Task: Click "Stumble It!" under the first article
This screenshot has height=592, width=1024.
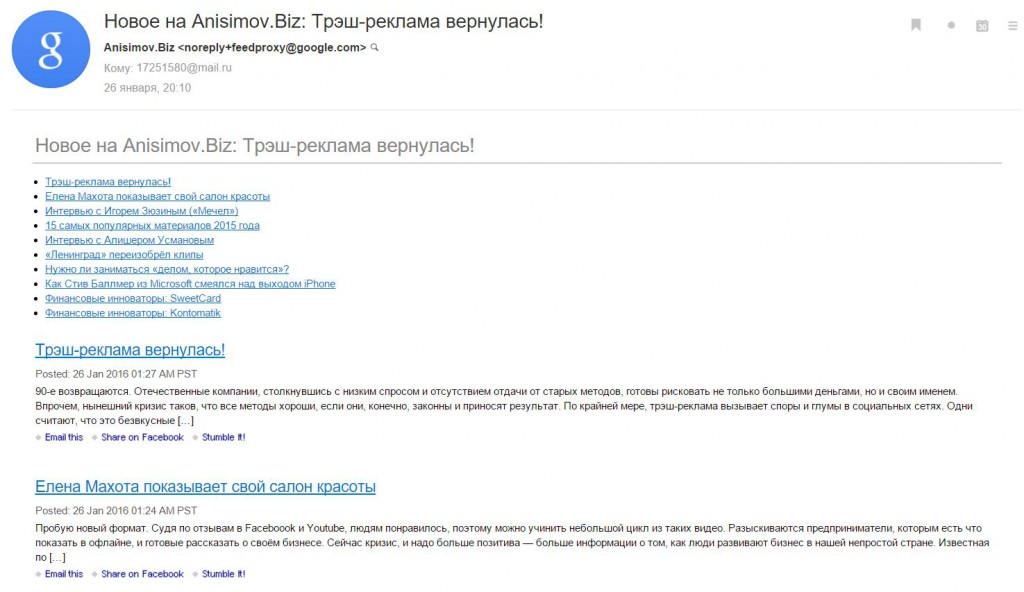Action: [222, 437]
